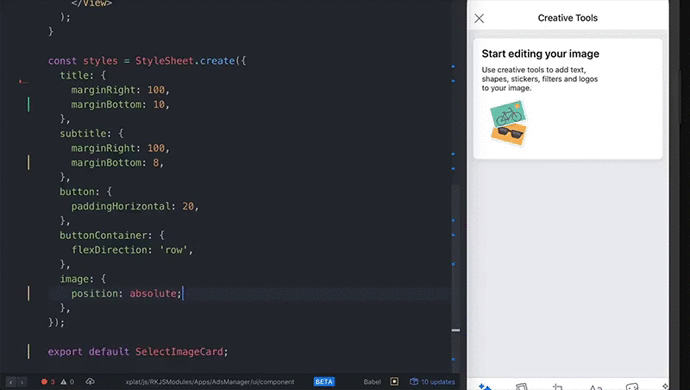Close the Creative Tools screen with the X icon
Image resolution: width=690 pixels, height=390 pixels.
coord(479,18)
